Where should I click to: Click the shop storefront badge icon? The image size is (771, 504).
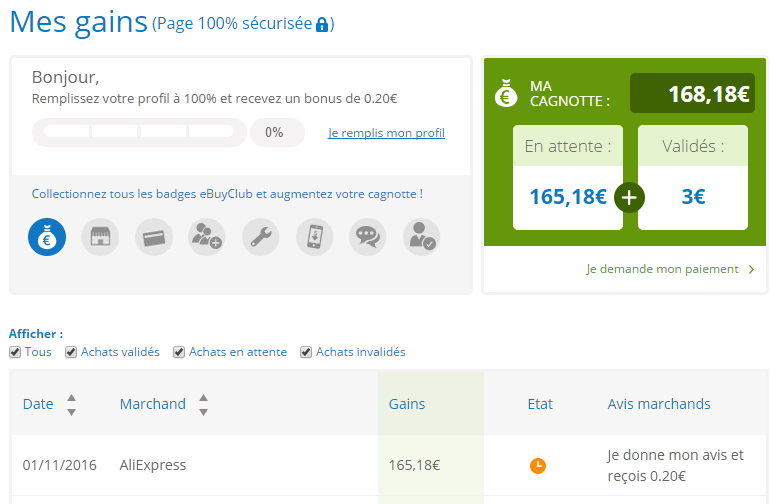[100, 237]
